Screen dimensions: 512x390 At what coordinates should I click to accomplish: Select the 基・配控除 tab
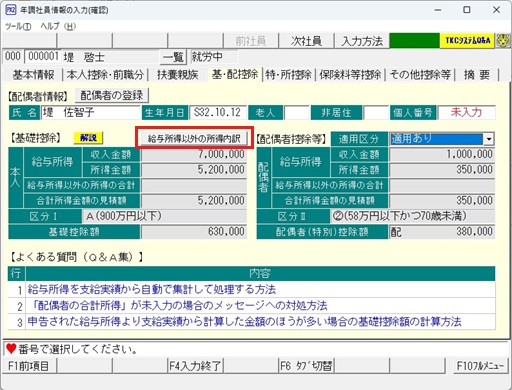pos(235,74)
